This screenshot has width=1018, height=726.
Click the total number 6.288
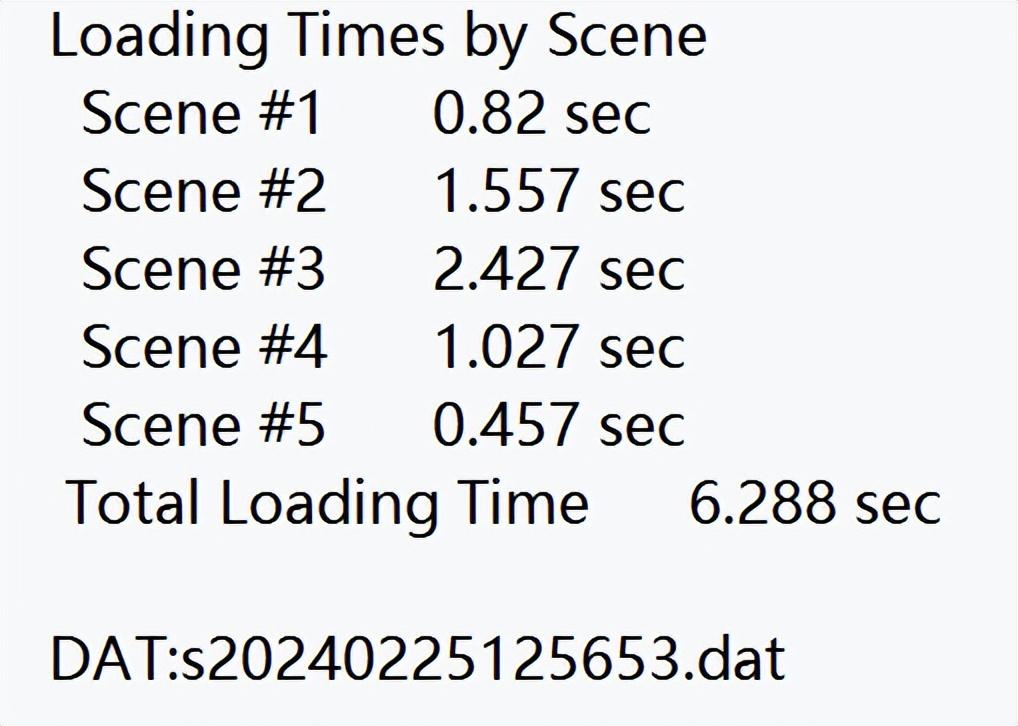(x=763, y=502)
